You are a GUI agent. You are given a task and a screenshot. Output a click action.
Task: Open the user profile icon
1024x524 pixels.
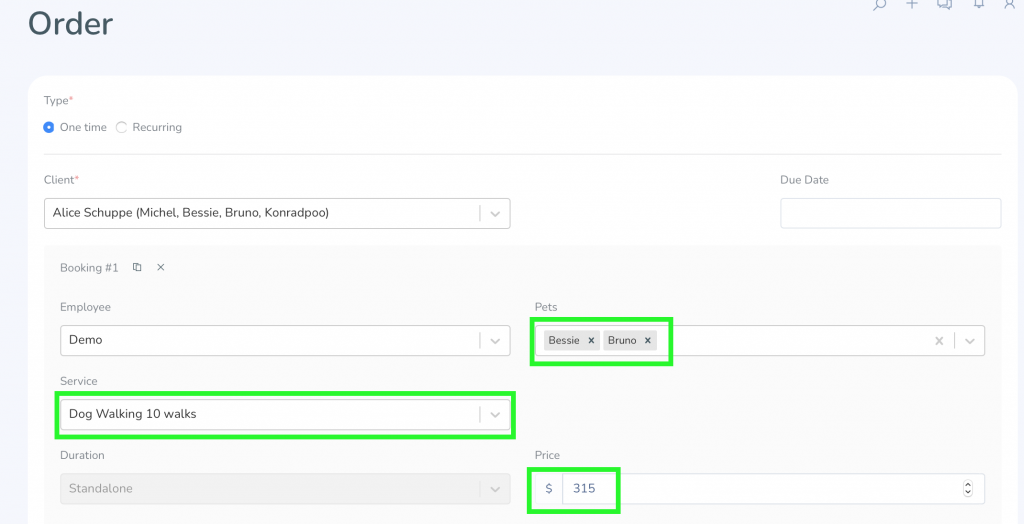point(1009,4)
